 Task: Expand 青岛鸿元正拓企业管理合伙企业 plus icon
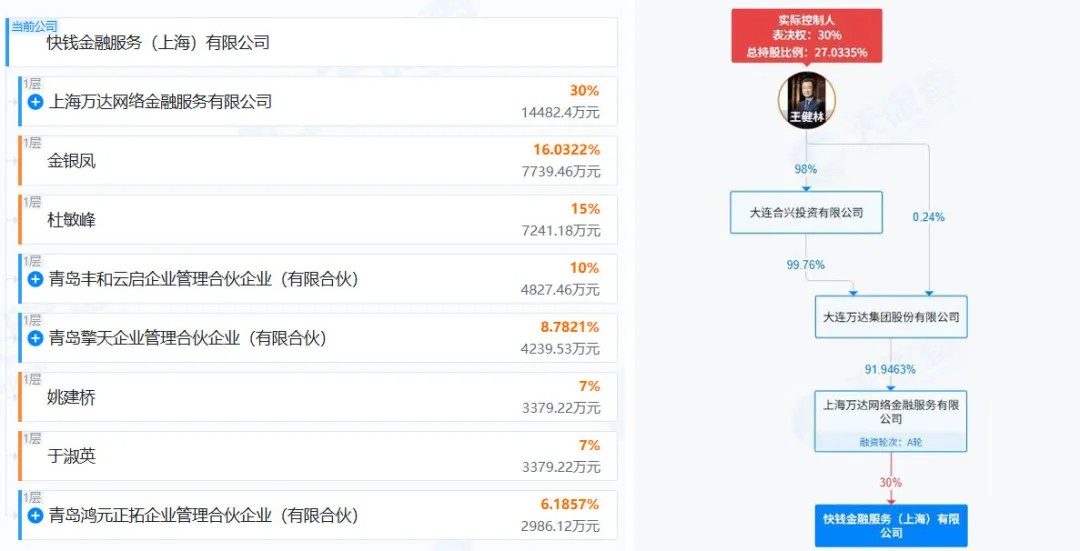pos(35,516)
